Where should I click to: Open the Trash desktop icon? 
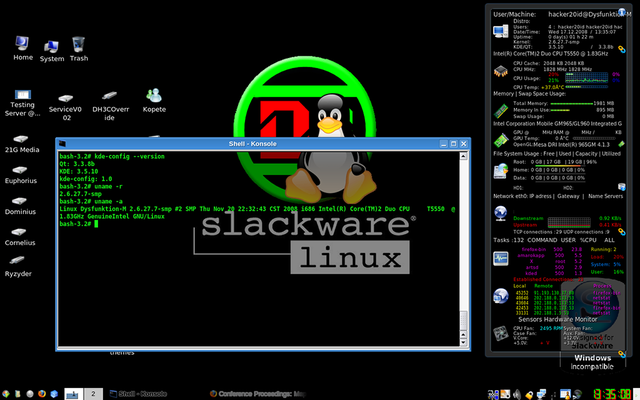79,49
